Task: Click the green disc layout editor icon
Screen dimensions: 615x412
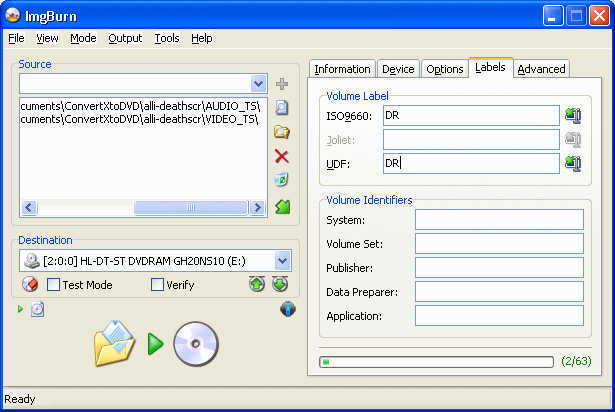Action: click(282, 206)
